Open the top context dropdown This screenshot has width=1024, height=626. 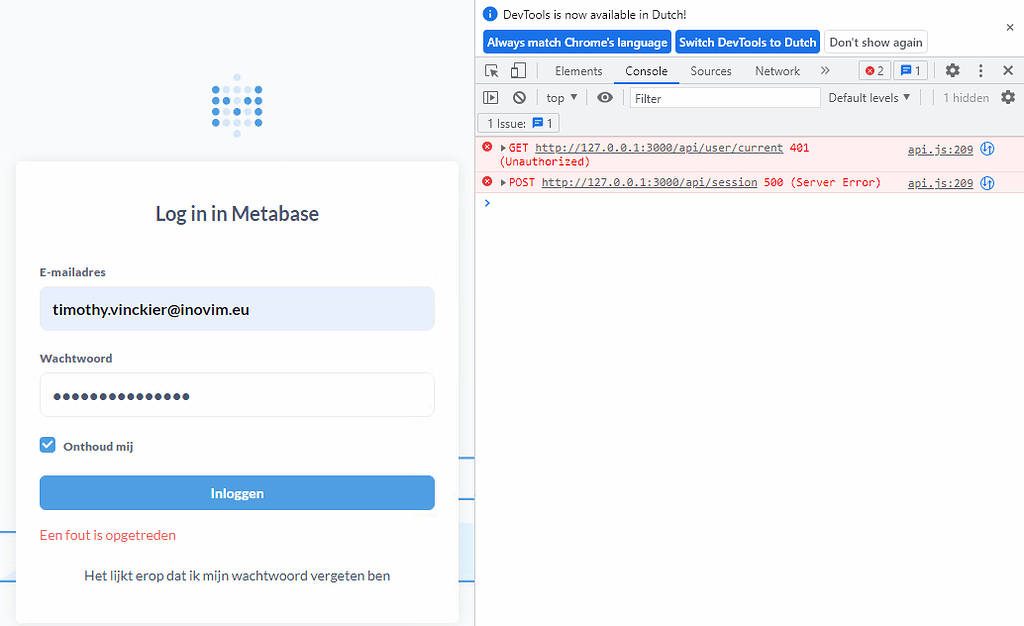[562, 98]
